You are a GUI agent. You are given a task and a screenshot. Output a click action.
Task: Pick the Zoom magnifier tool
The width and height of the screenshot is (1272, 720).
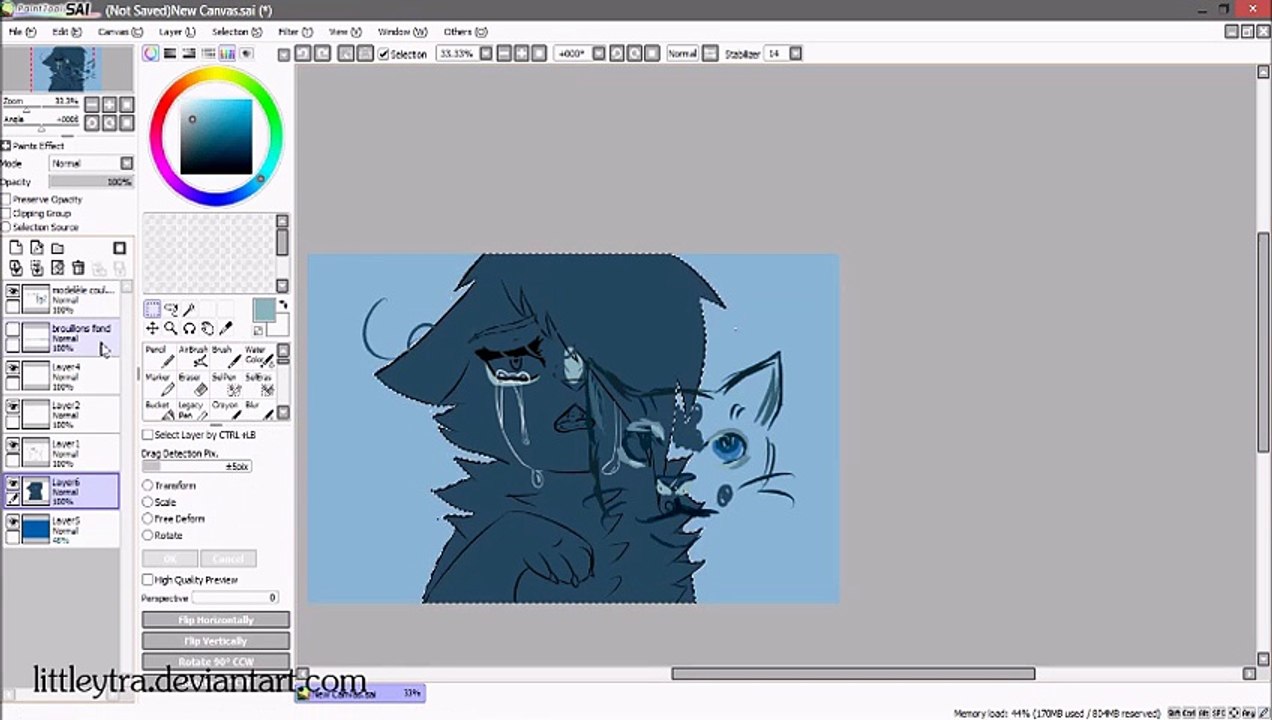[x=171, y=328]
